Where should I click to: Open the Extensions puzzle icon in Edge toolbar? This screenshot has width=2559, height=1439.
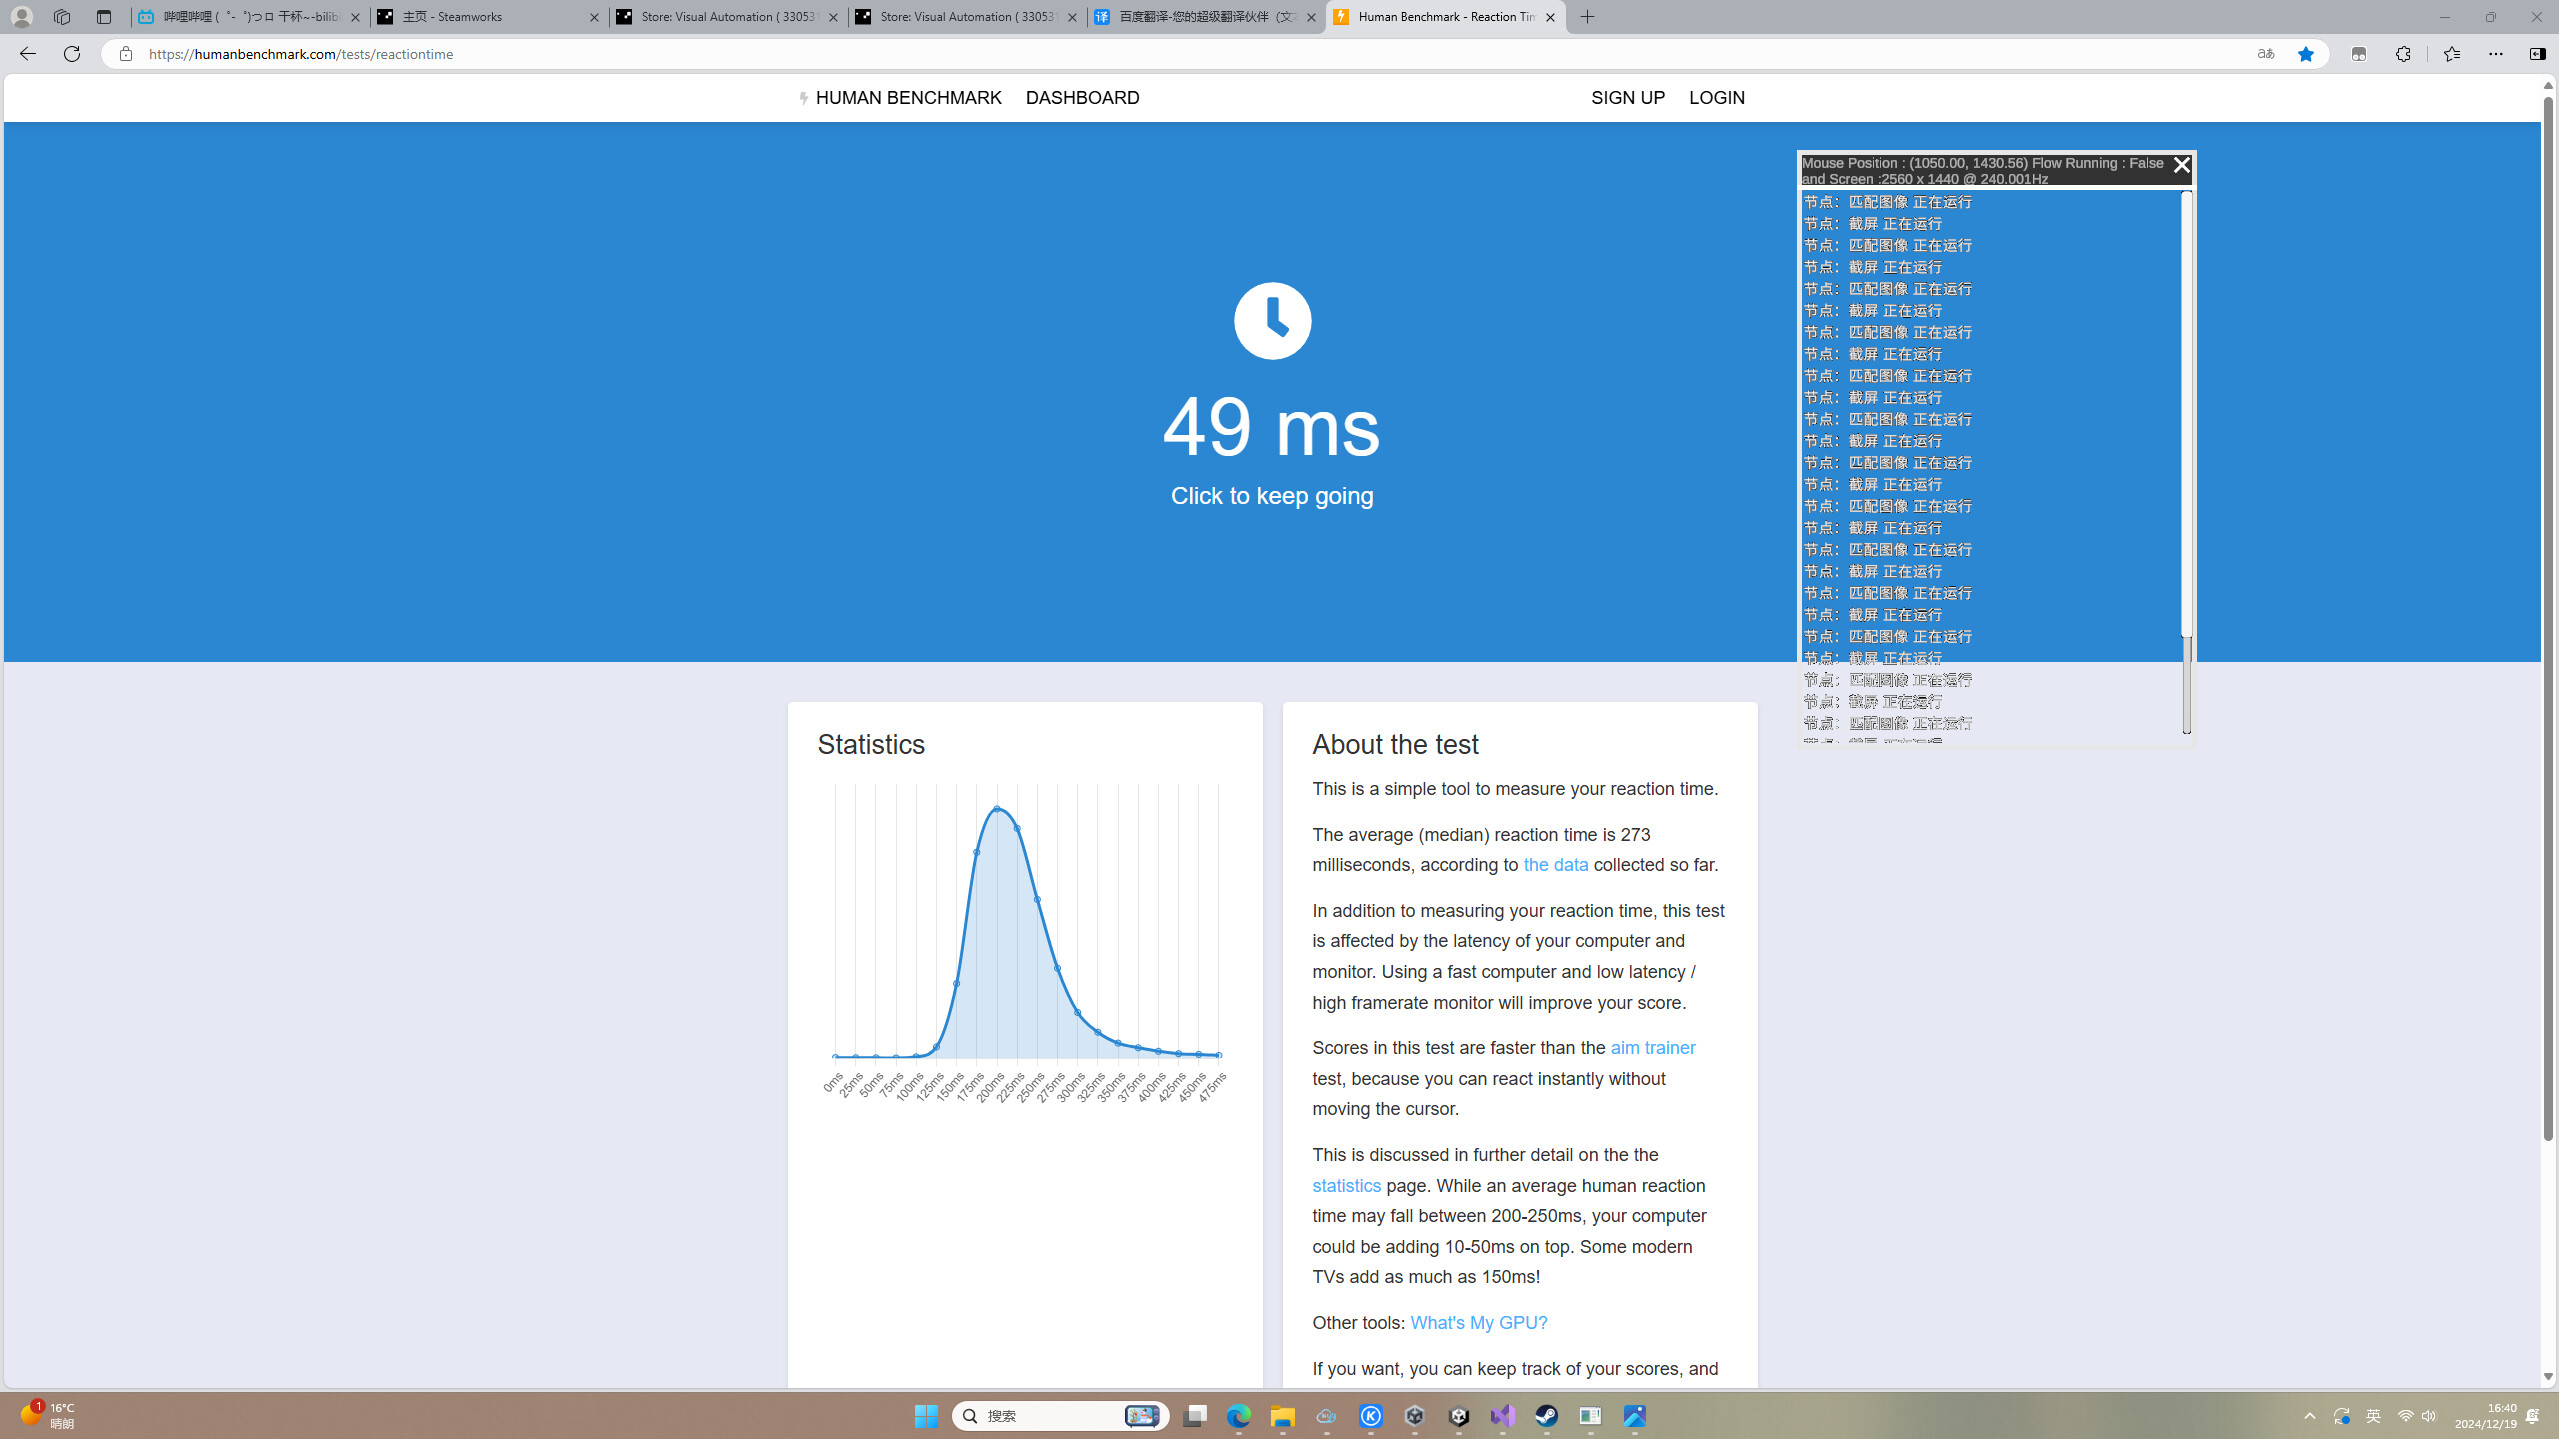(x=2404, y=55)
